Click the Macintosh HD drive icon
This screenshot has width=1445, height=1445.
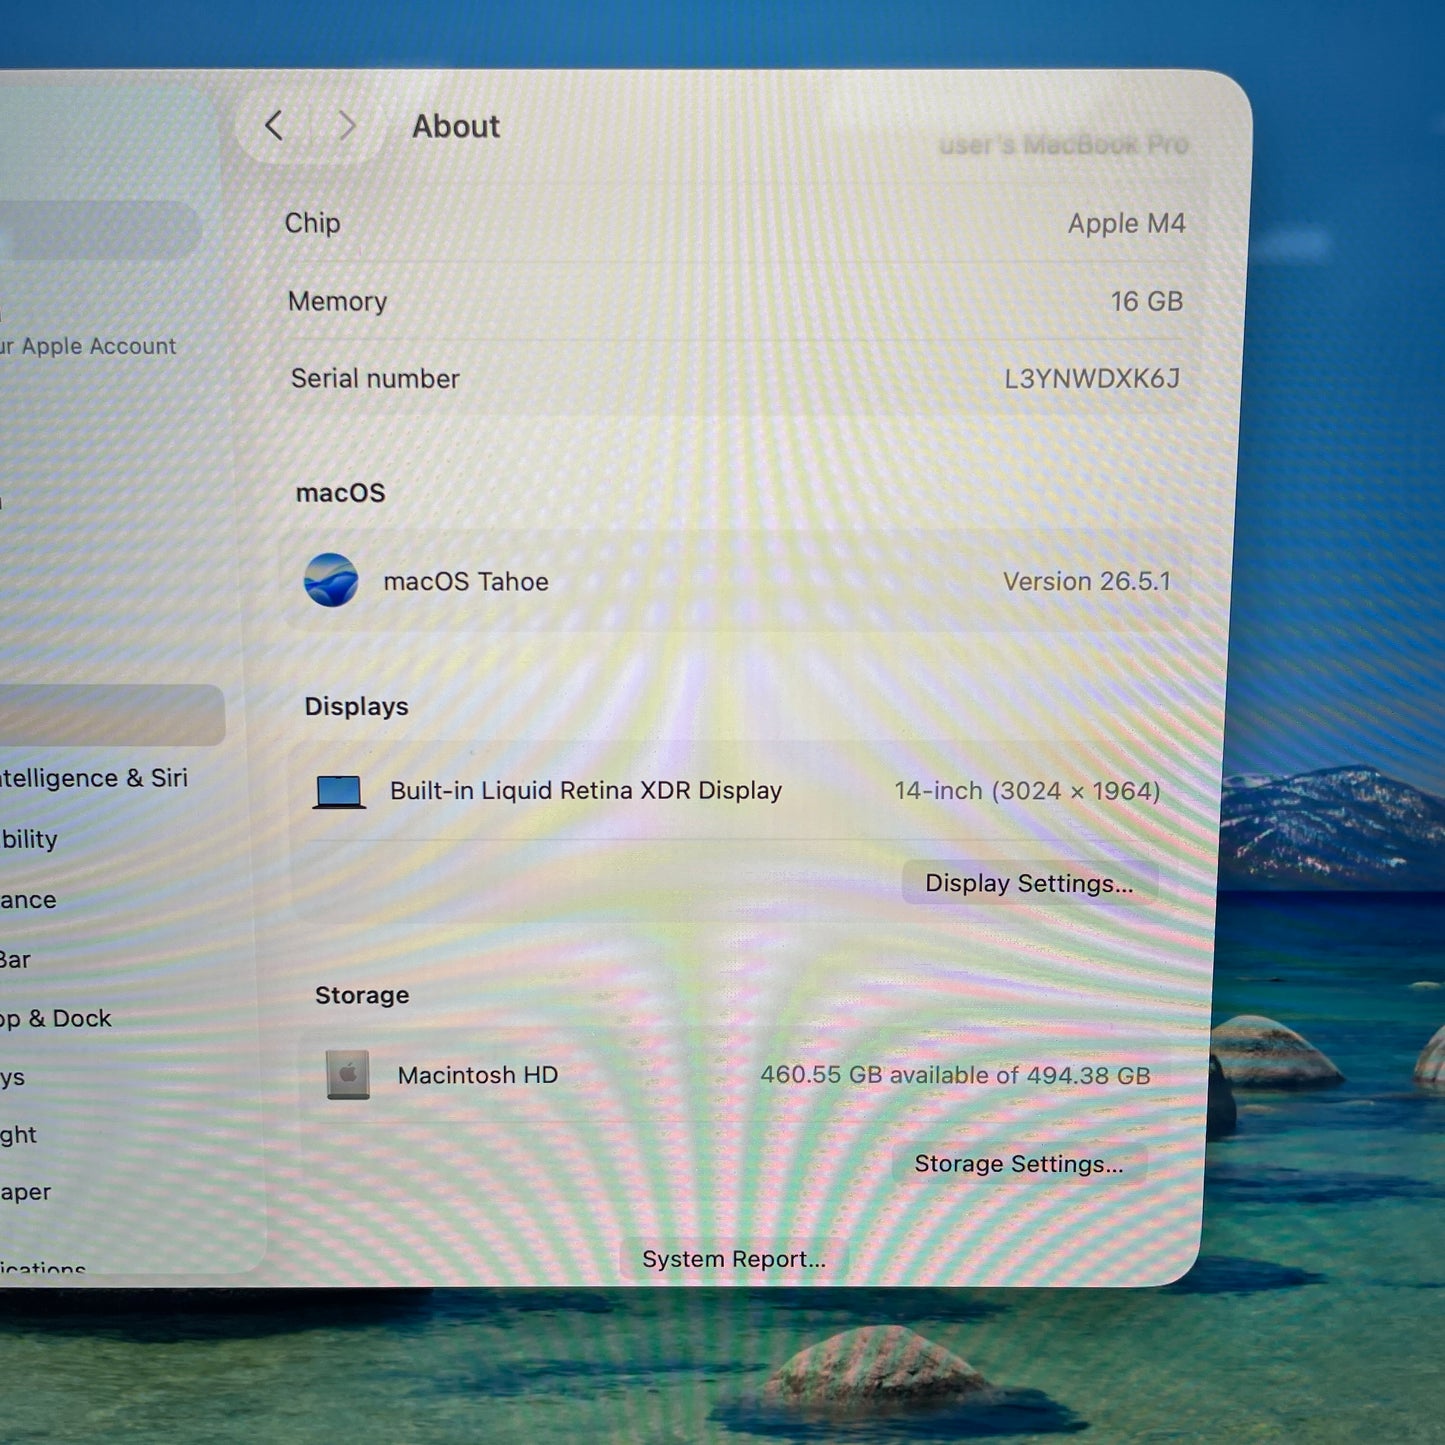tap(348, 1075)
